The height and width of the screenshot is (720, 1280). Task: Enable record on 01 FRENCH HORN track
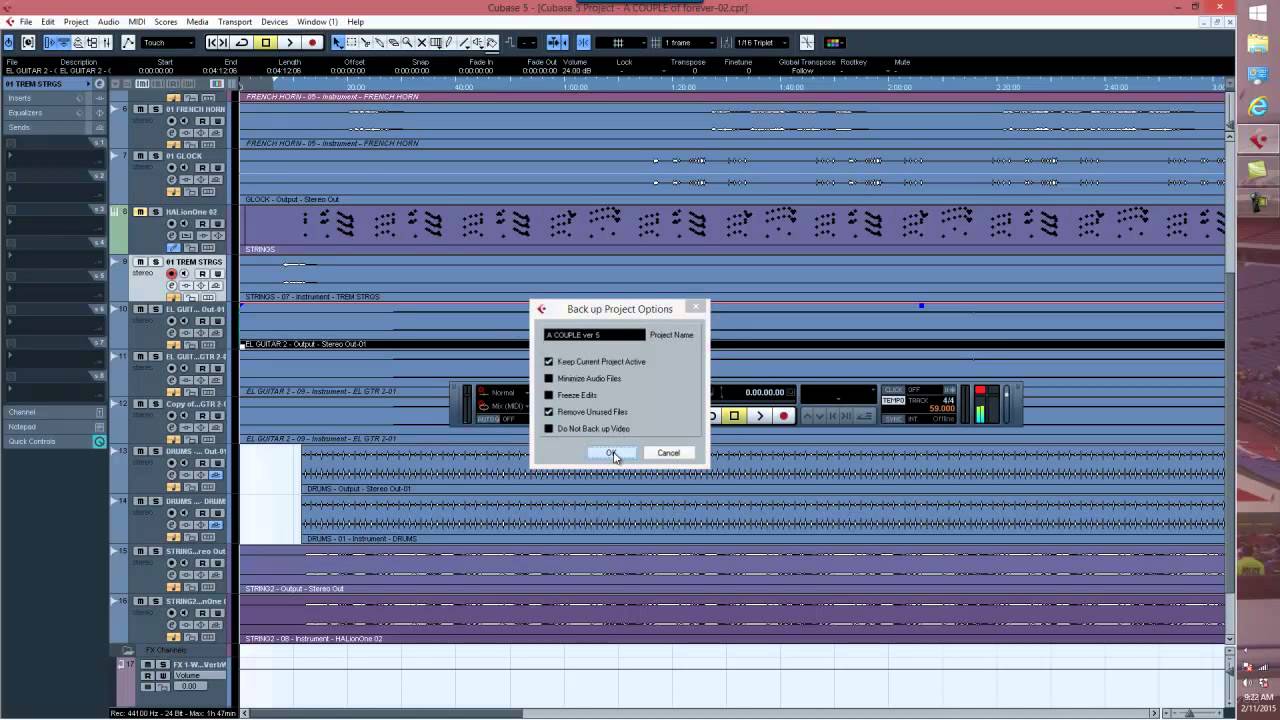tap(172, 121)
